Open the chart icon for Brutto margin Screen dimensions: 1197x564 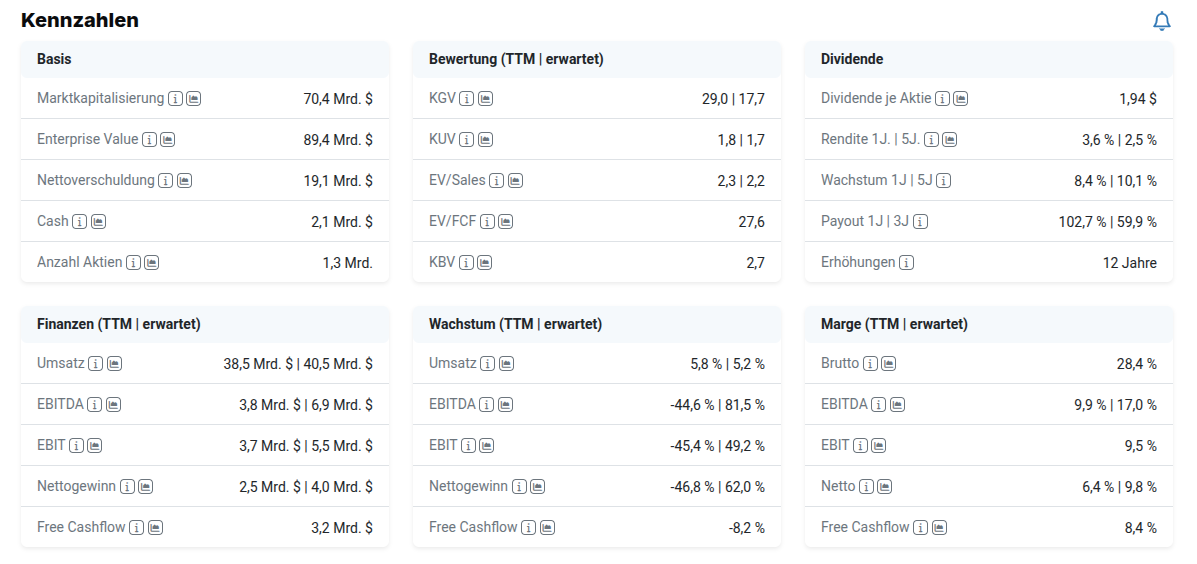pos(888,364)
